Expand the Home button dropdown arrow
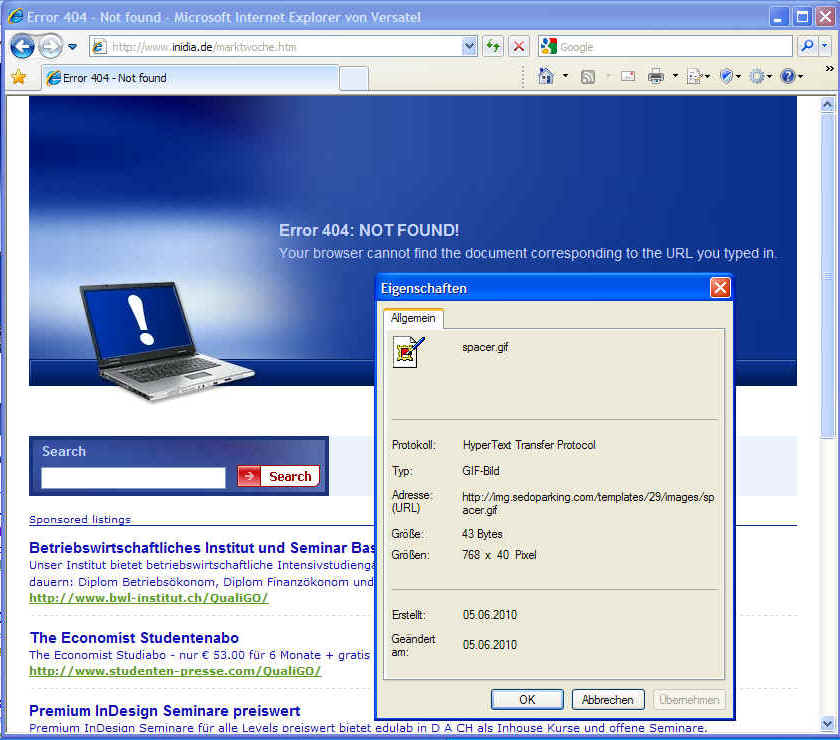 [x=565, y=77]
